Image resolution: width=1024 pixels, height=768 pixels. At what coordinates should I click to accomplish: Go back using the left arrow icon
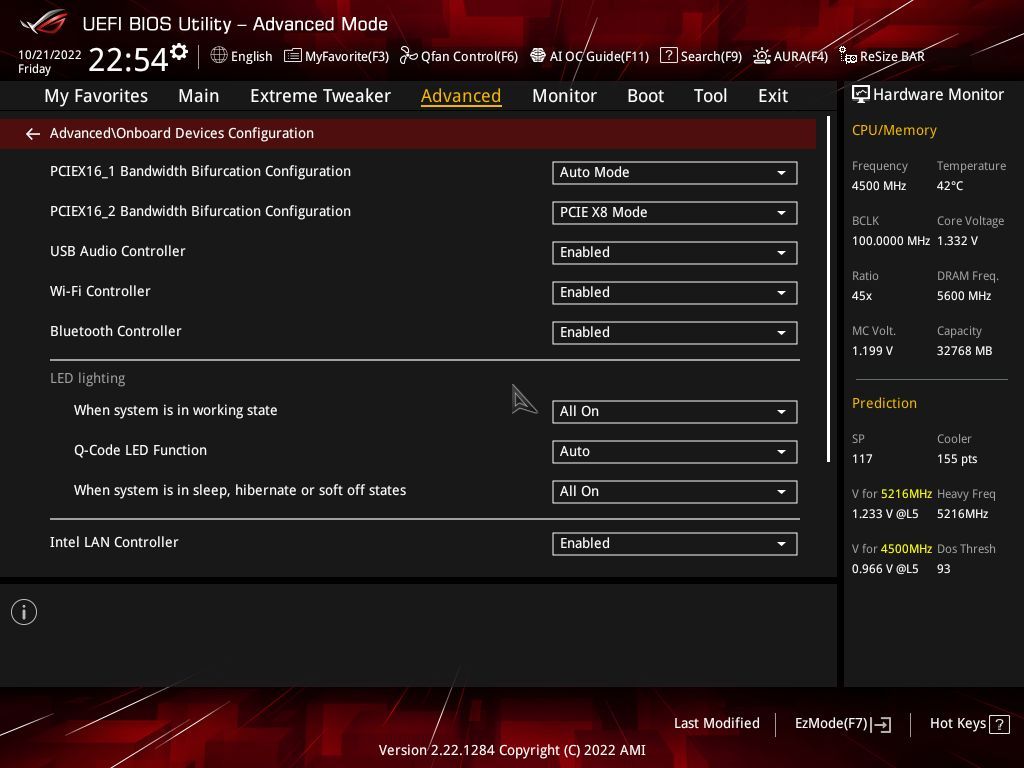[x=33, y=134]
